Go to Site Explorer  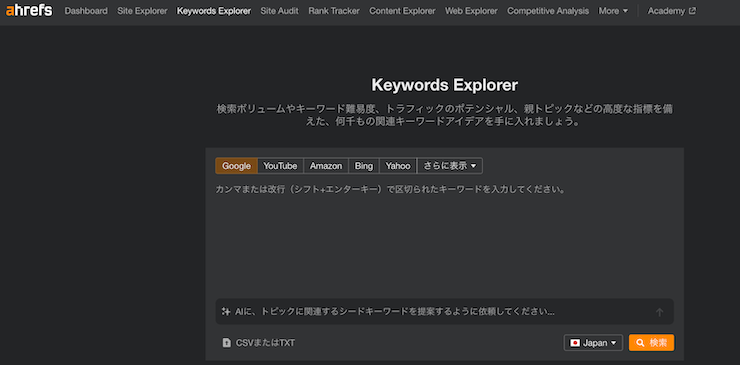(142, 11)
